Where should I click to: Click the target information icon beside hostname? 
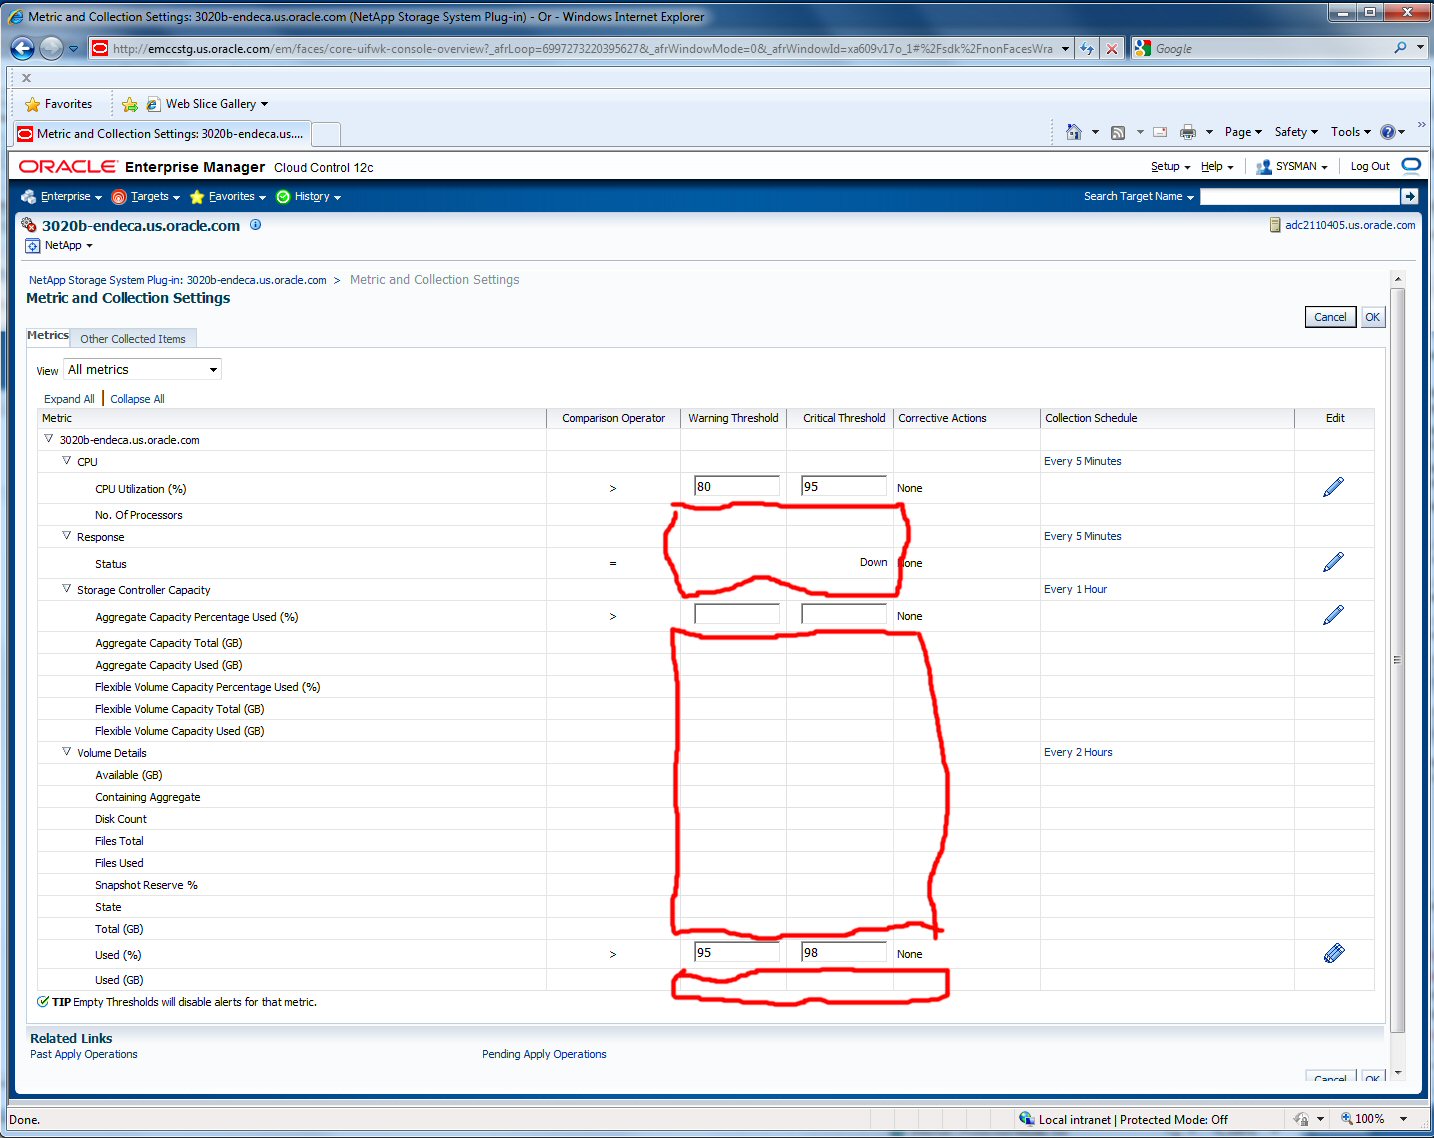[x=256, y=225]
